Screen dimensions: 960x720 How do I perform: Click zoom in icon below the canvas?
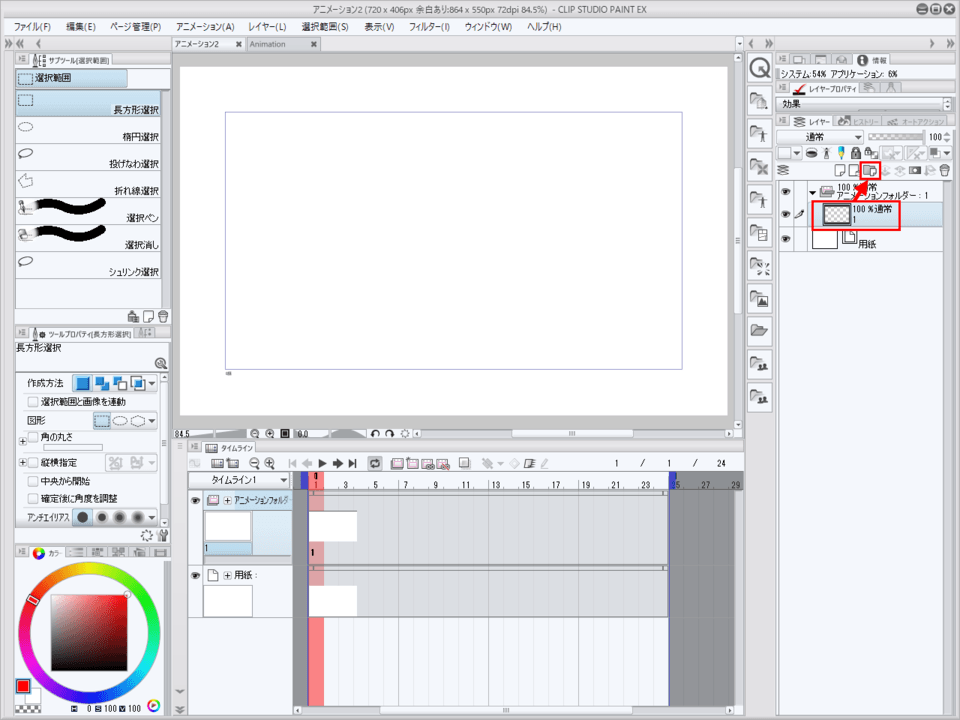(269, 433)
